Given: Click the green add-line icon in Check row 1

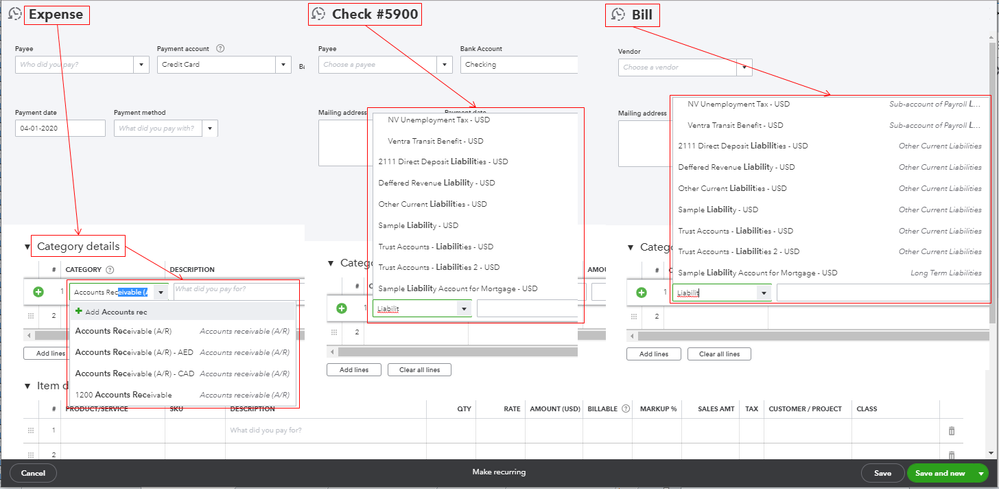Looking at the screenshot, I should point(341,308).
